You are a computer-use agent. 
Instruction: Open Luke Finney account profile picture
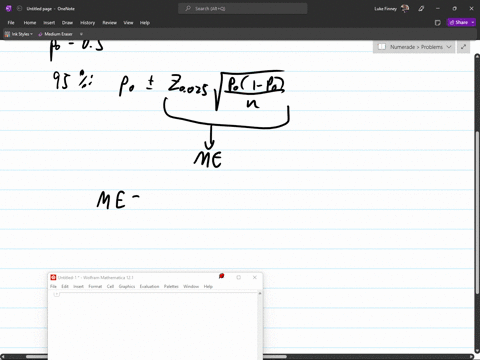pyautogui.click(x=405, y=9)
